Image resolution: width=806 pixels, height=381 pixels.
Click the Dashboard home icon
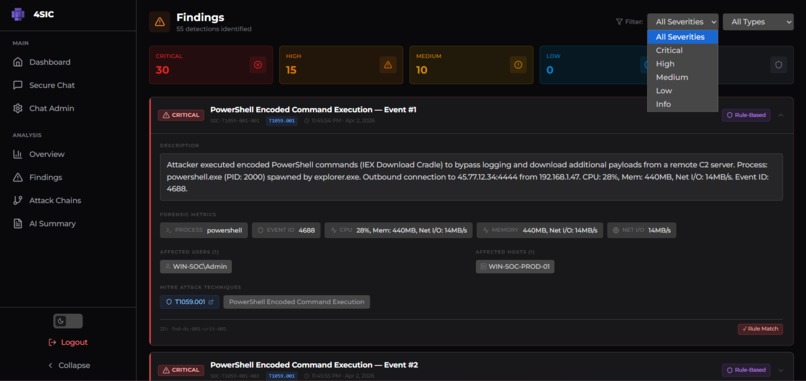pos(18,62)
